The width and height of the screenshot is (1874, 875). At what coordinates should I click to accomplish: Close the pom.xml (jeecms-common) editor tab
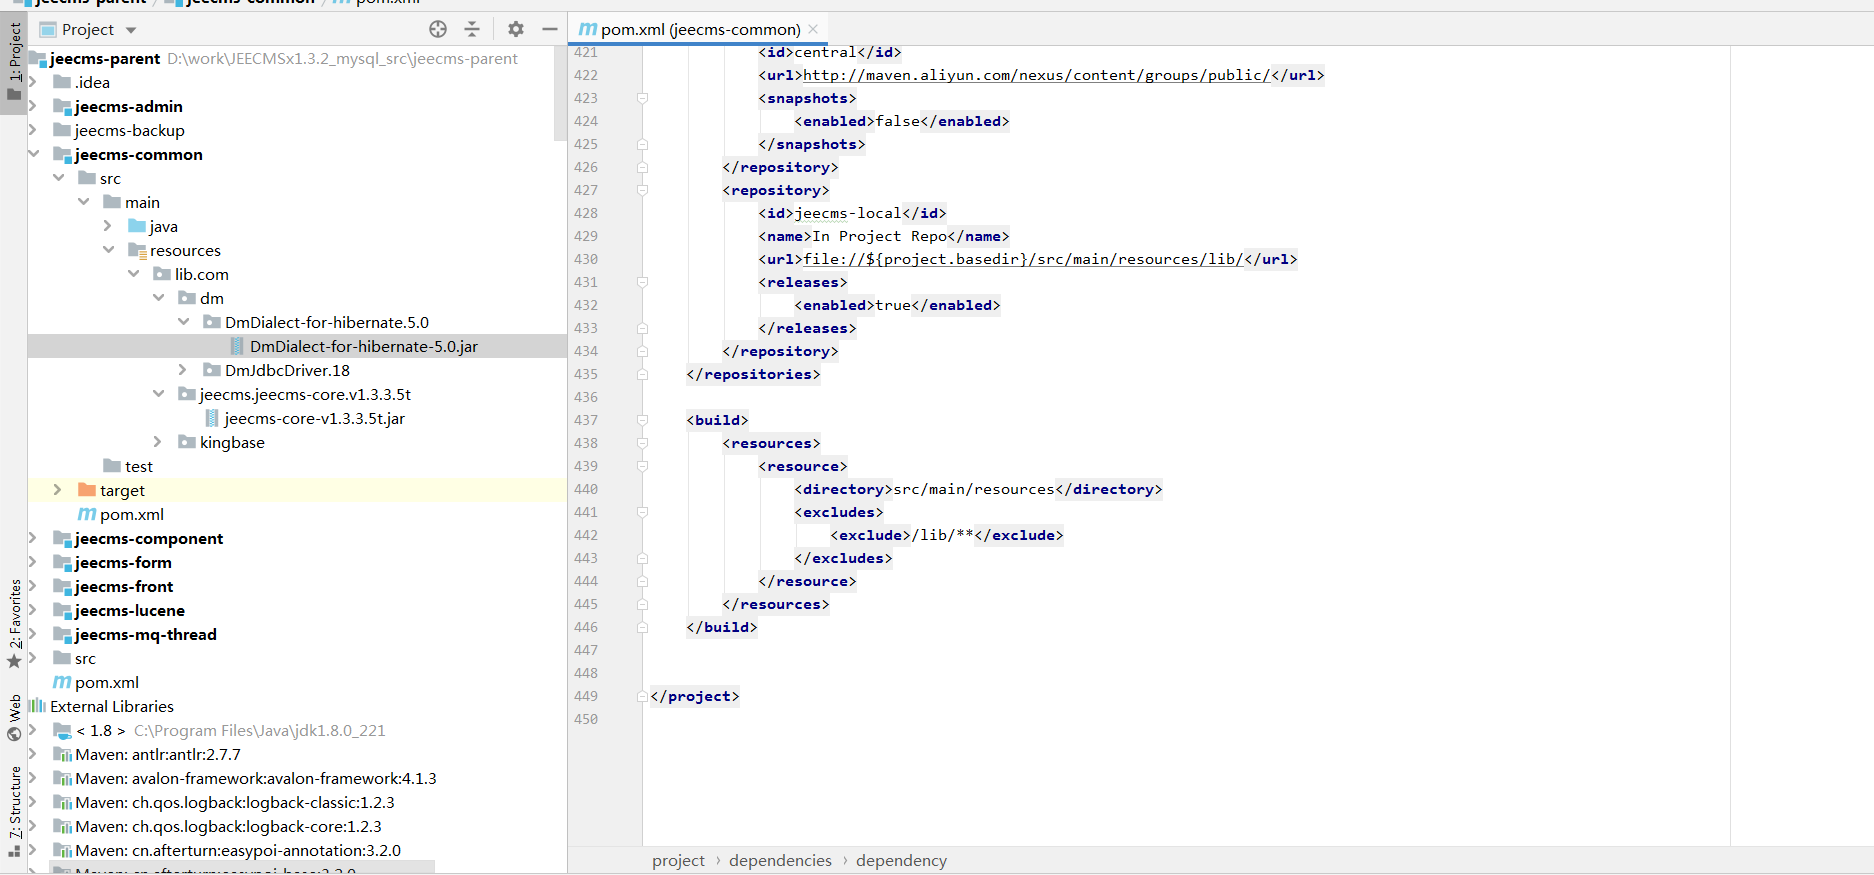813,29
